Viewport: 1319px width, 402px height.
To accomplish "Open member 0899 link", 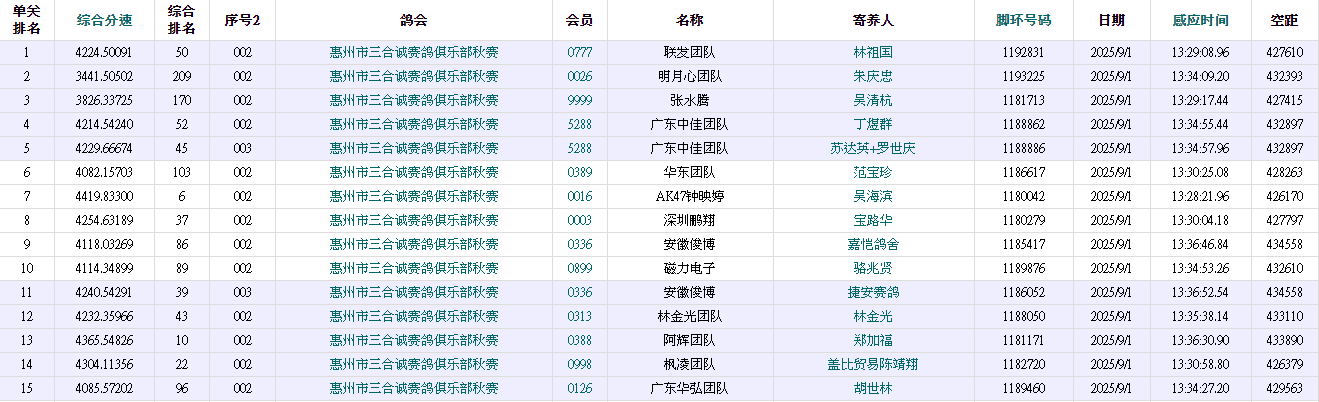I will [x=579, y=268].
